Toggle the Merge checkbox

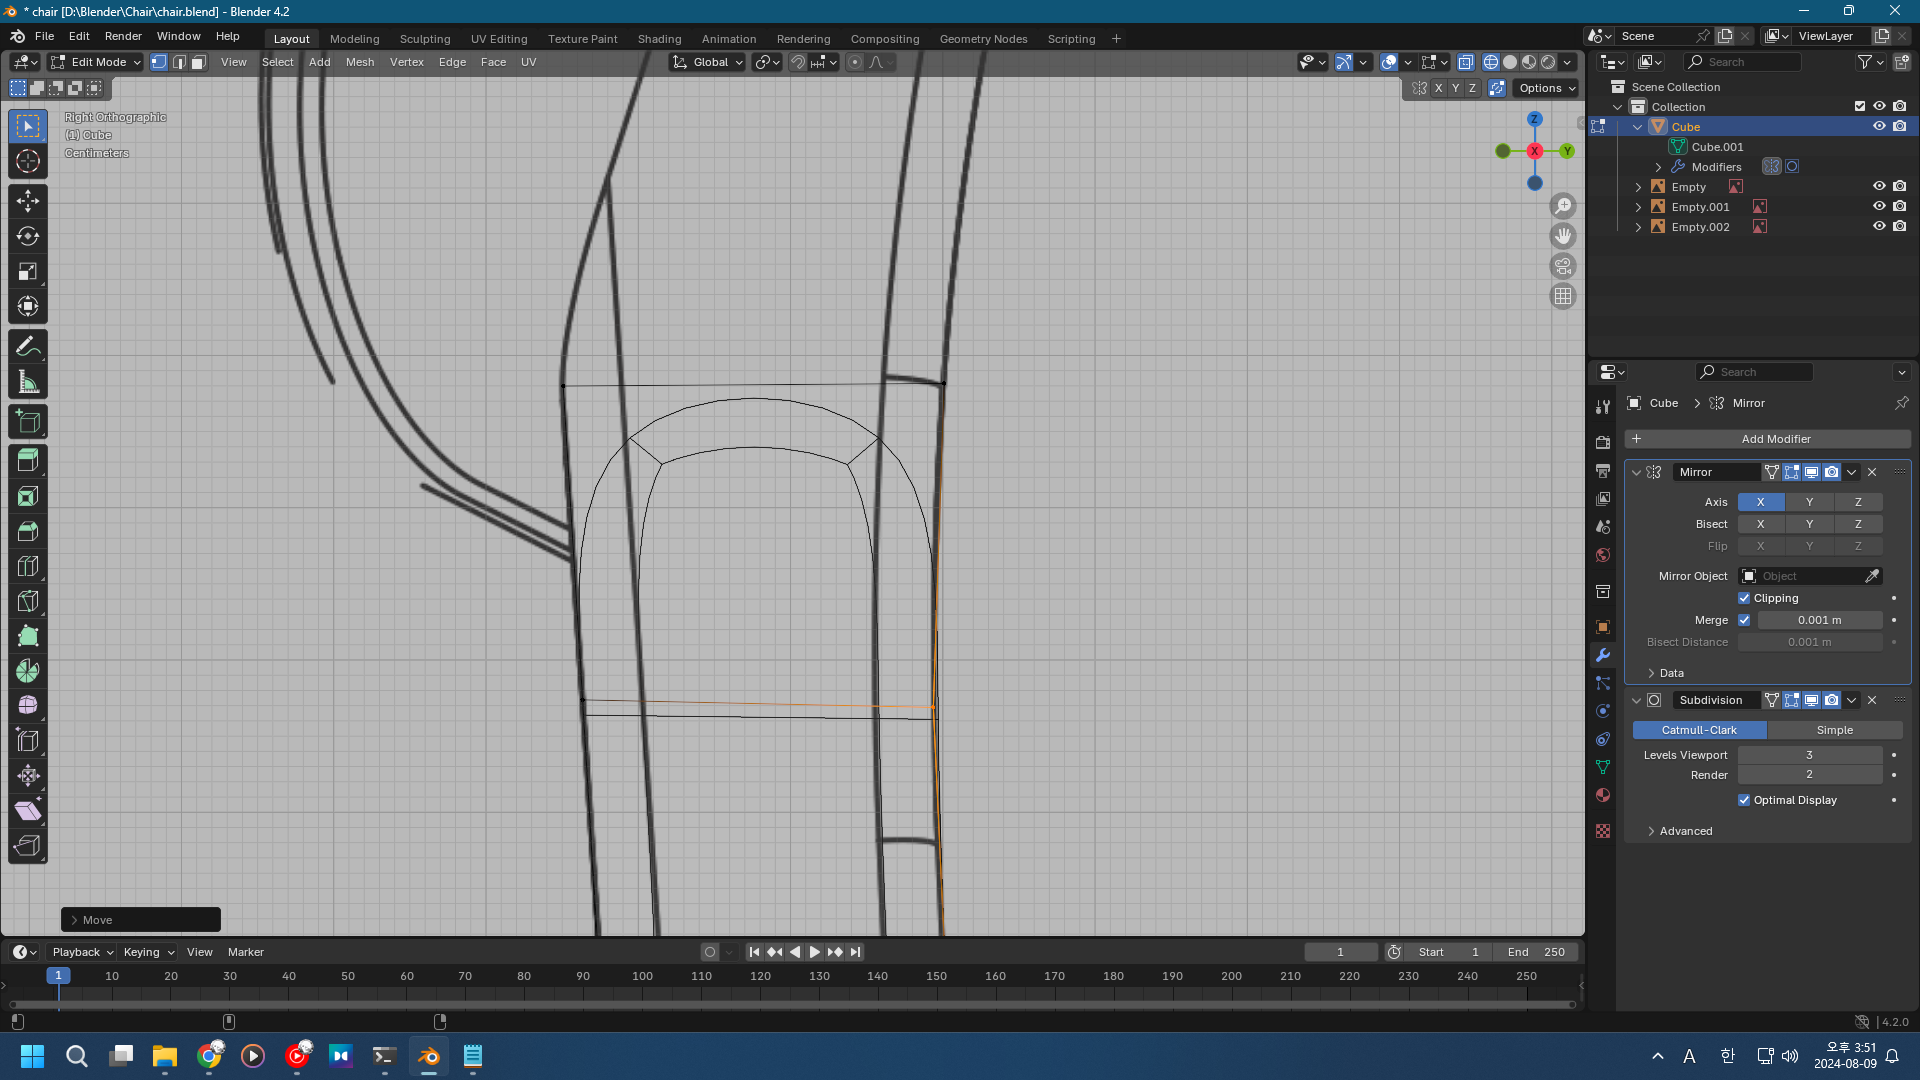(x=1744, y=620)
